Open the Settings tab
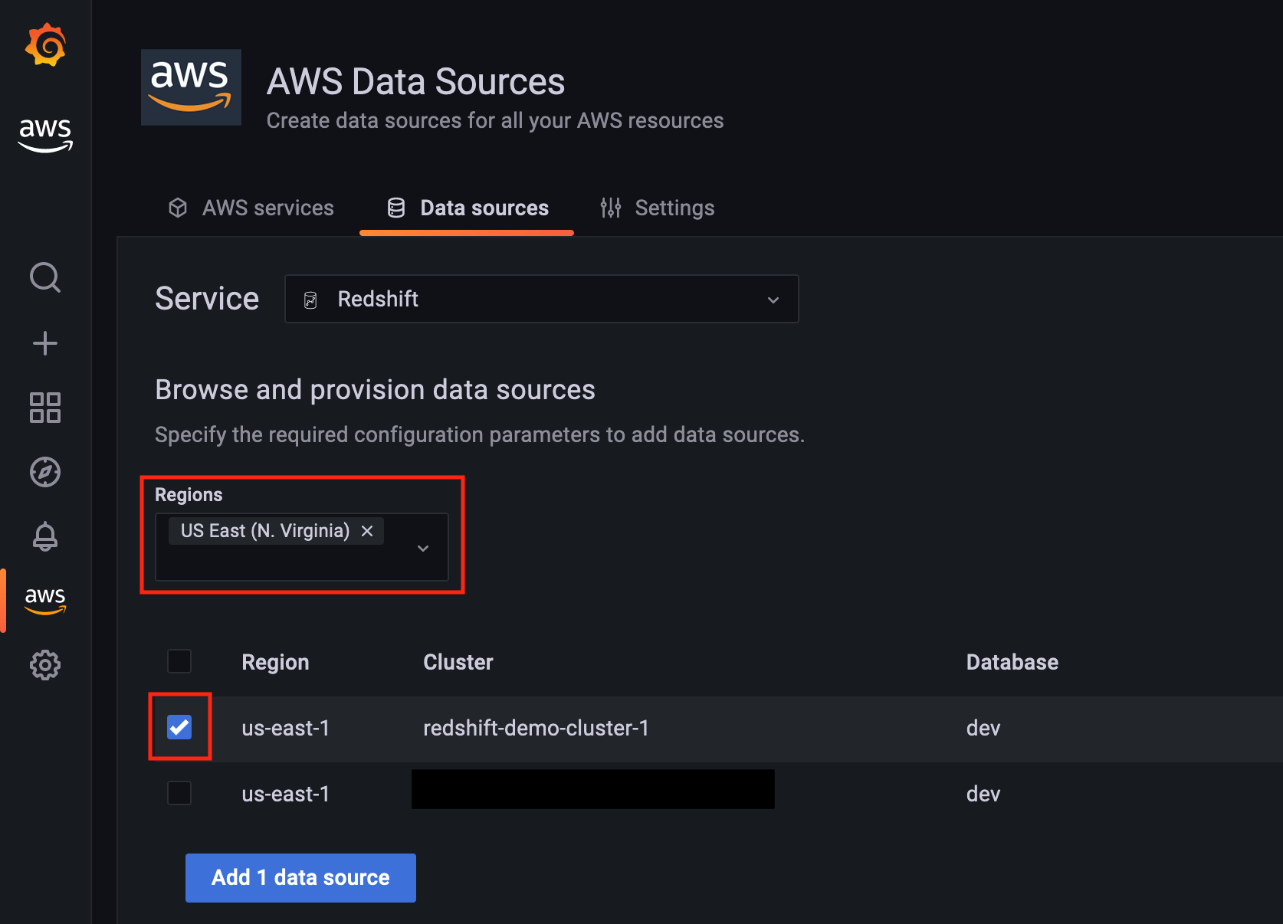The width and height of the screenshot is (1283, 924). tap(658, 207)
